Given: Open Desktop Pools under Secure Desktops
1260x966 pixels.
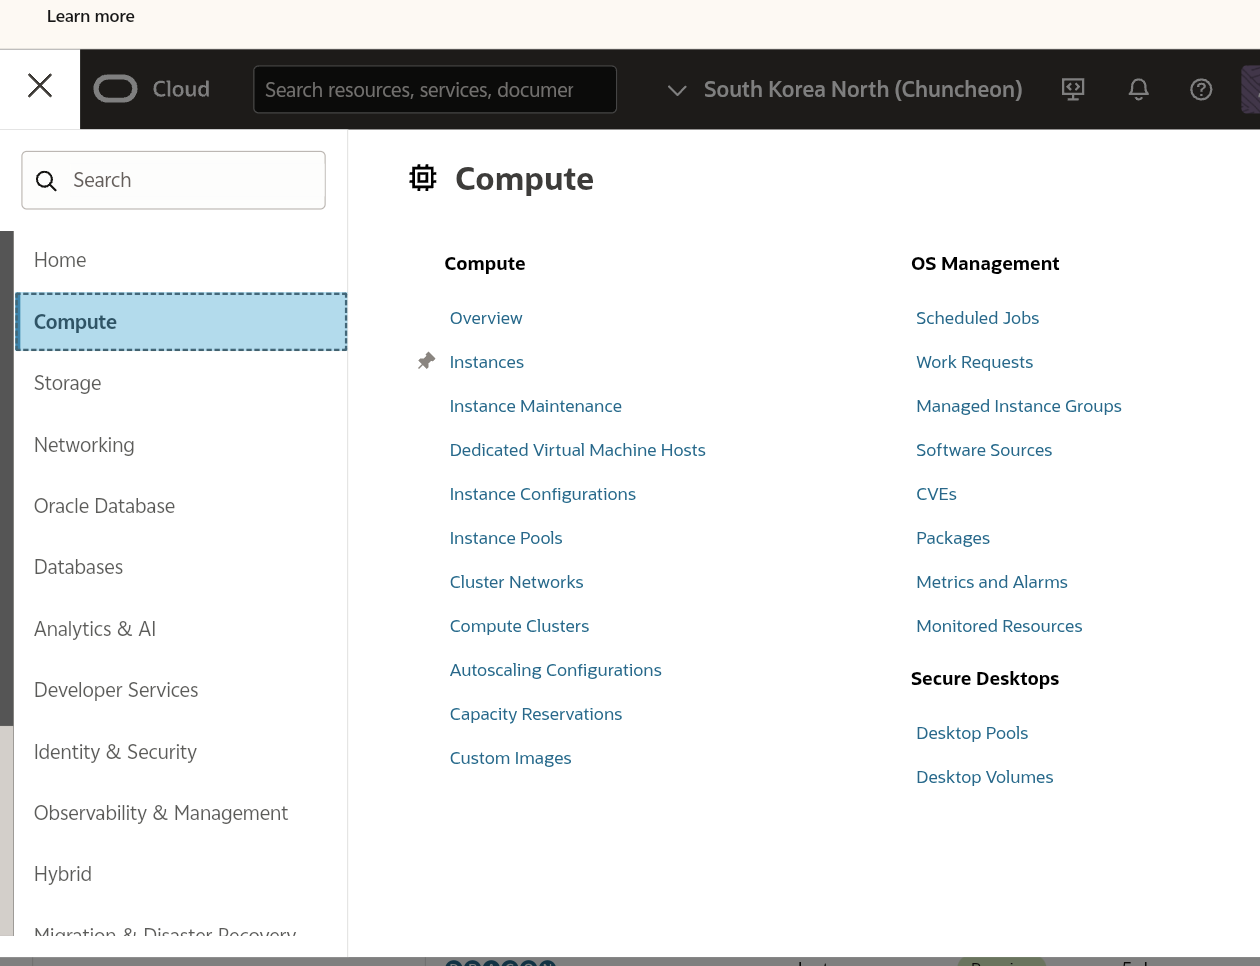Looking at the screenshot, I should pos(972,733).
